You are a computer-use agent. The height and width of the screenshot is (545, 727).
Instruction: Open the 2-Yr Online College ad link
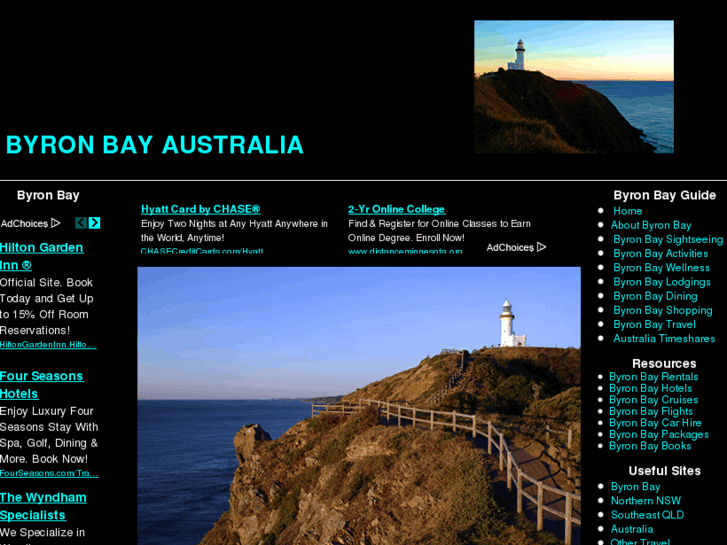coord(396,209)
